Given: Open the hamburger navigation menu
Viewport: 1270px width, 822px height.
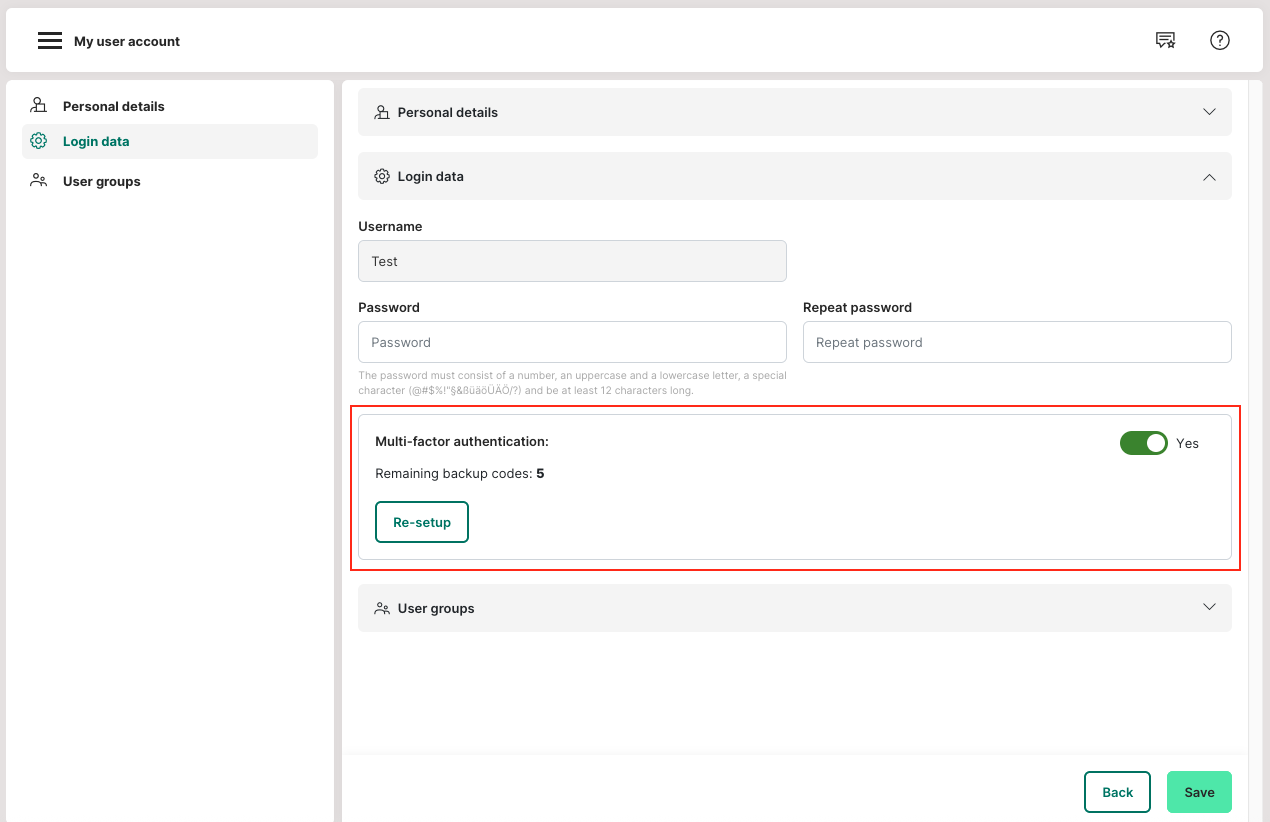Looking at the screenshot, I should [50, 41].
